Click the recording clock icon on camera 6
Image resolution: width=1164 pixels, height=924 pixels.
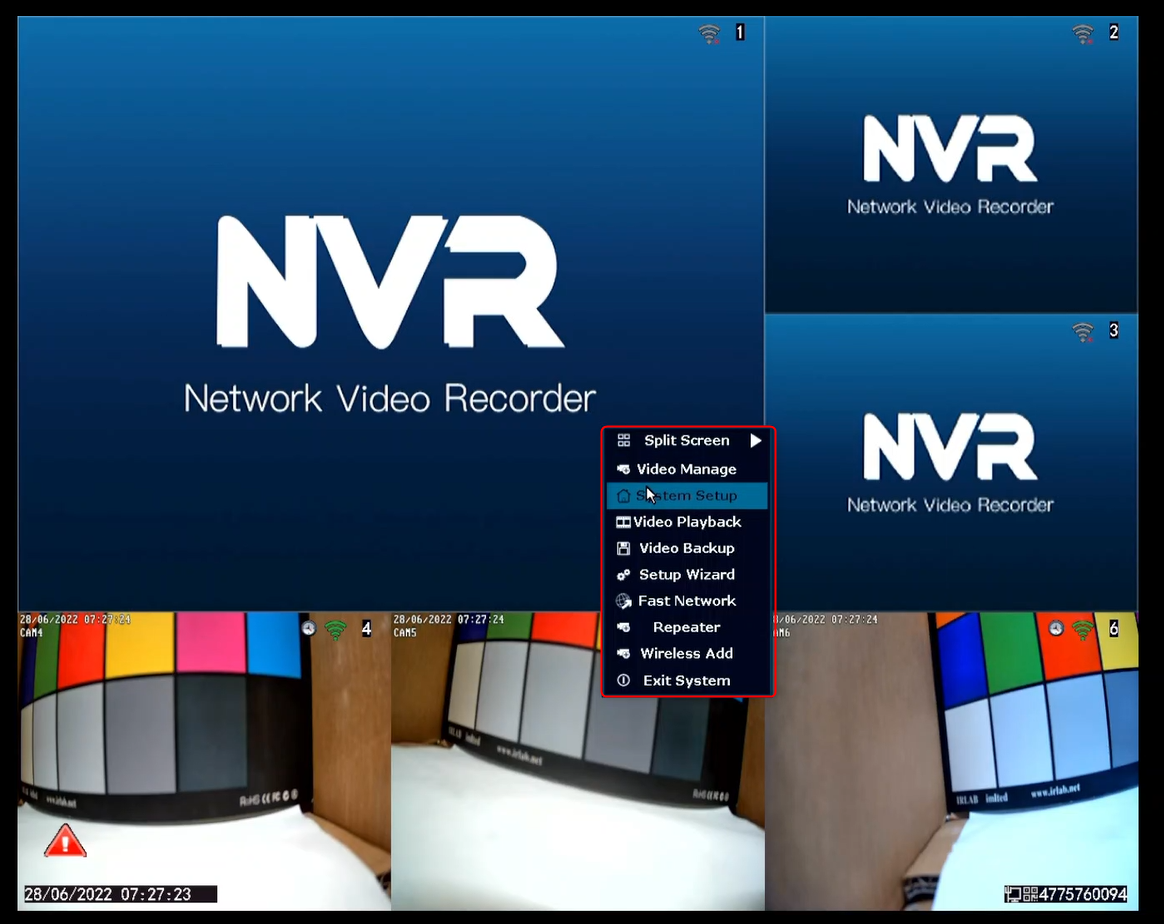[x=1056, y=629]
